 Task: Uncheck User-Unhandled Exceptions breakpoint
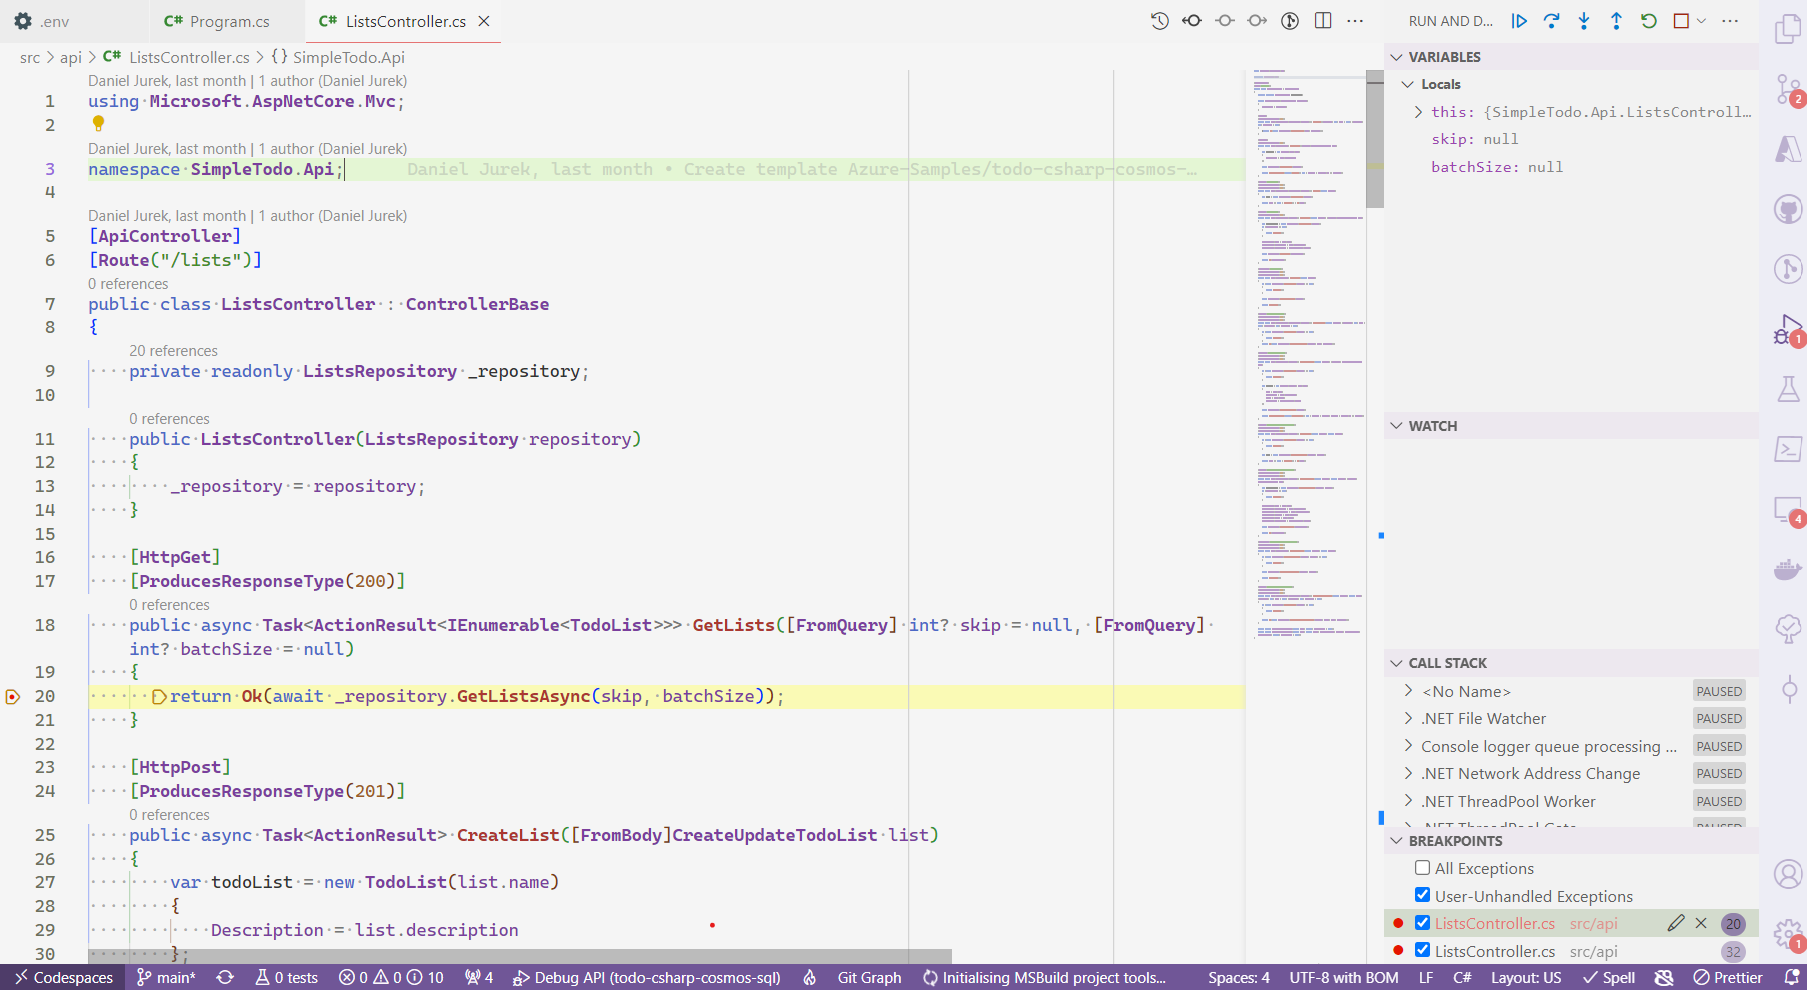pyautogui.click(x=1422, y=895)
